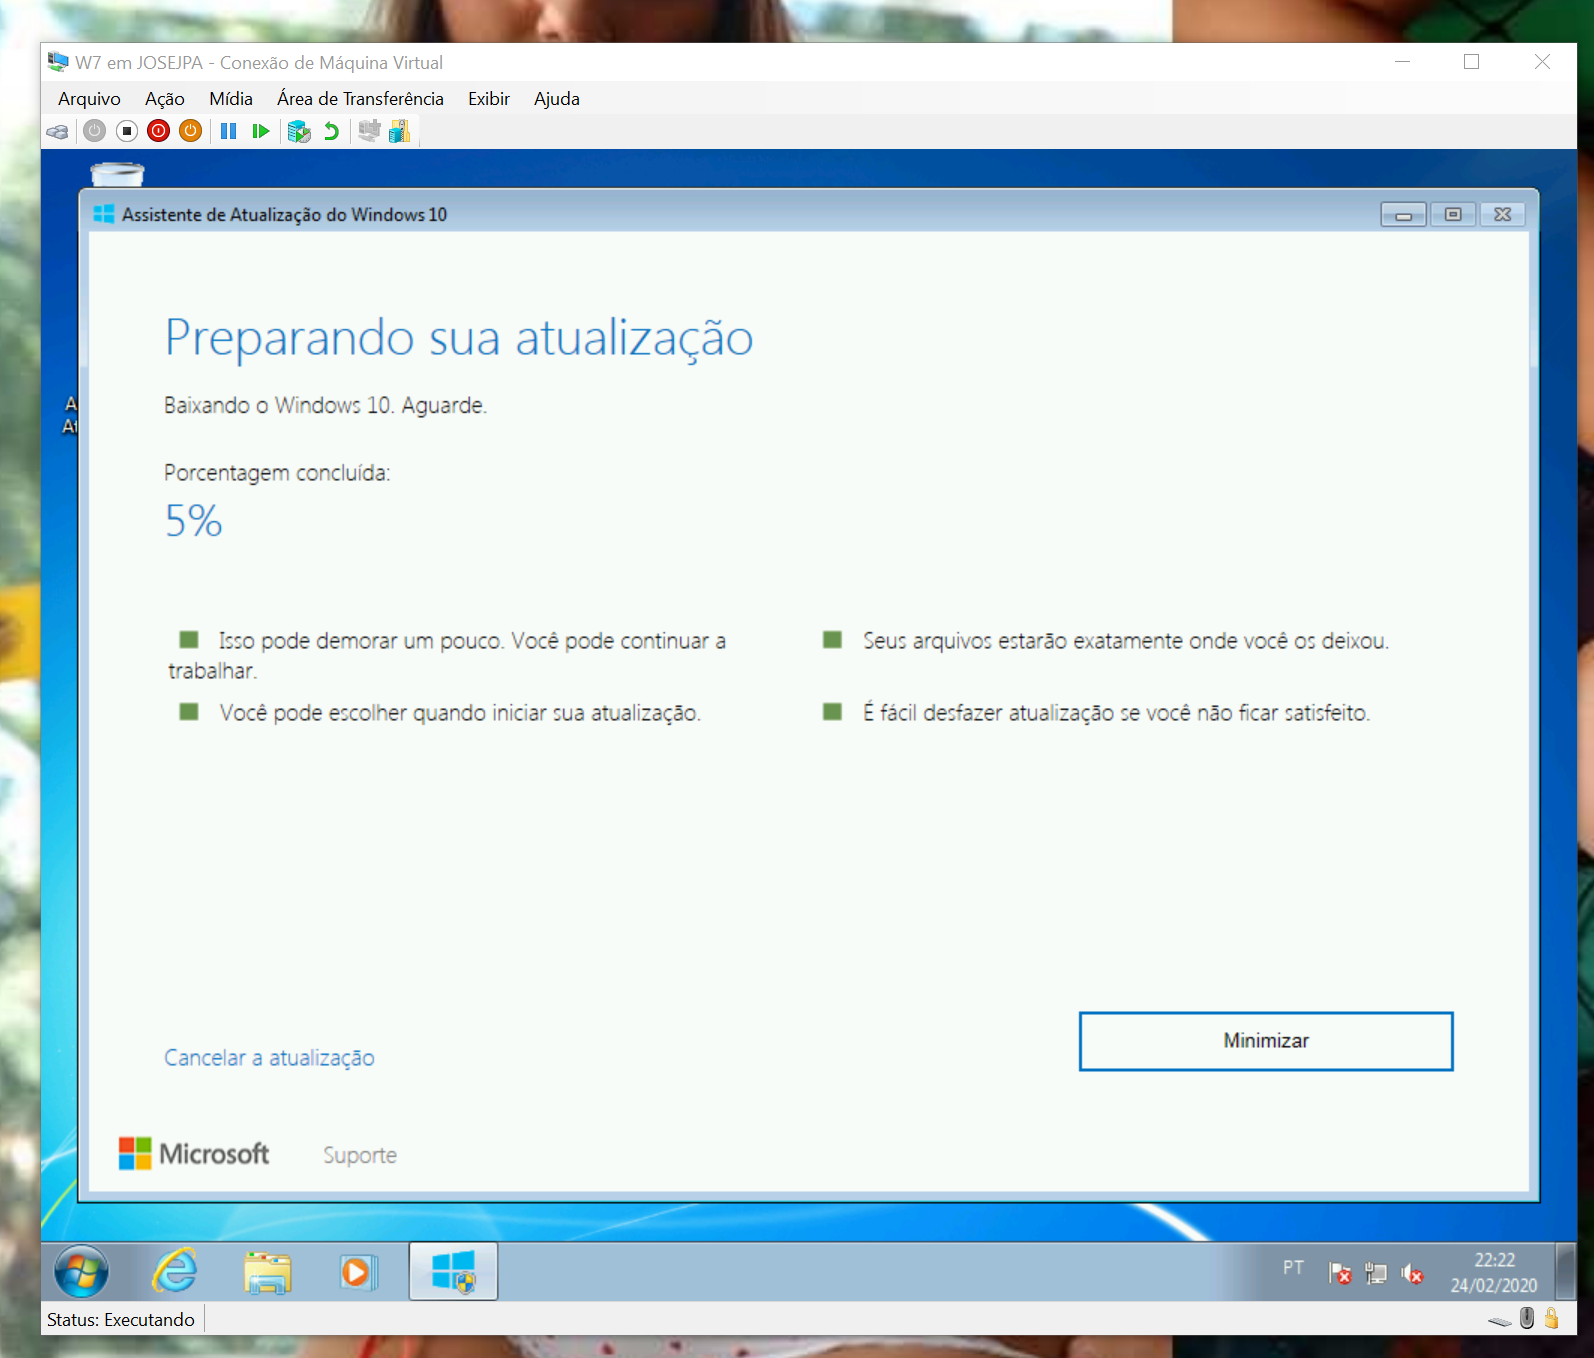Click the Microsoft logo

coord(194,1154)
